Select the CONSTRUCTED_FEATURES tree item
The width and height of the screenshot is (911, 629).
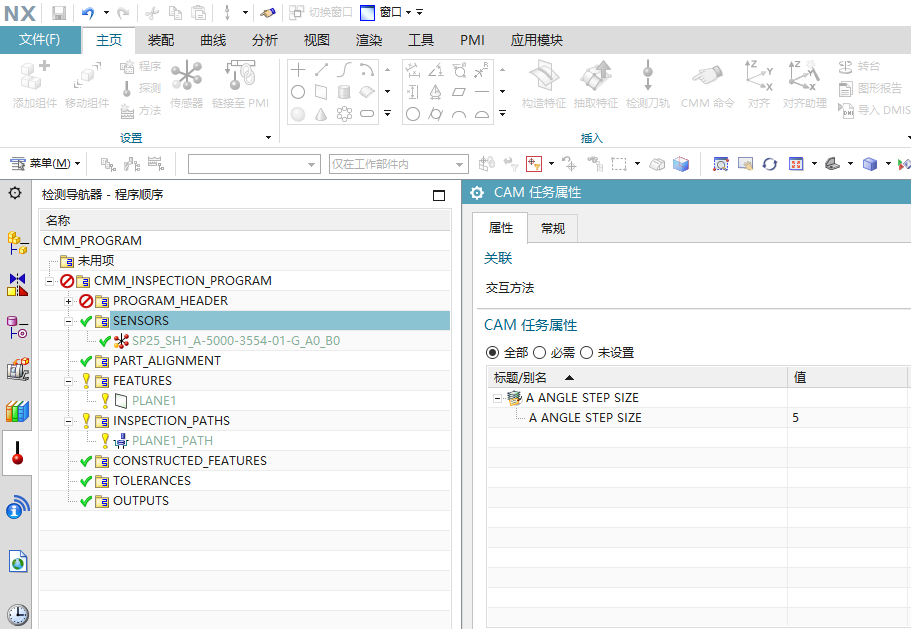pyautogui.click(x=189, y=461)
